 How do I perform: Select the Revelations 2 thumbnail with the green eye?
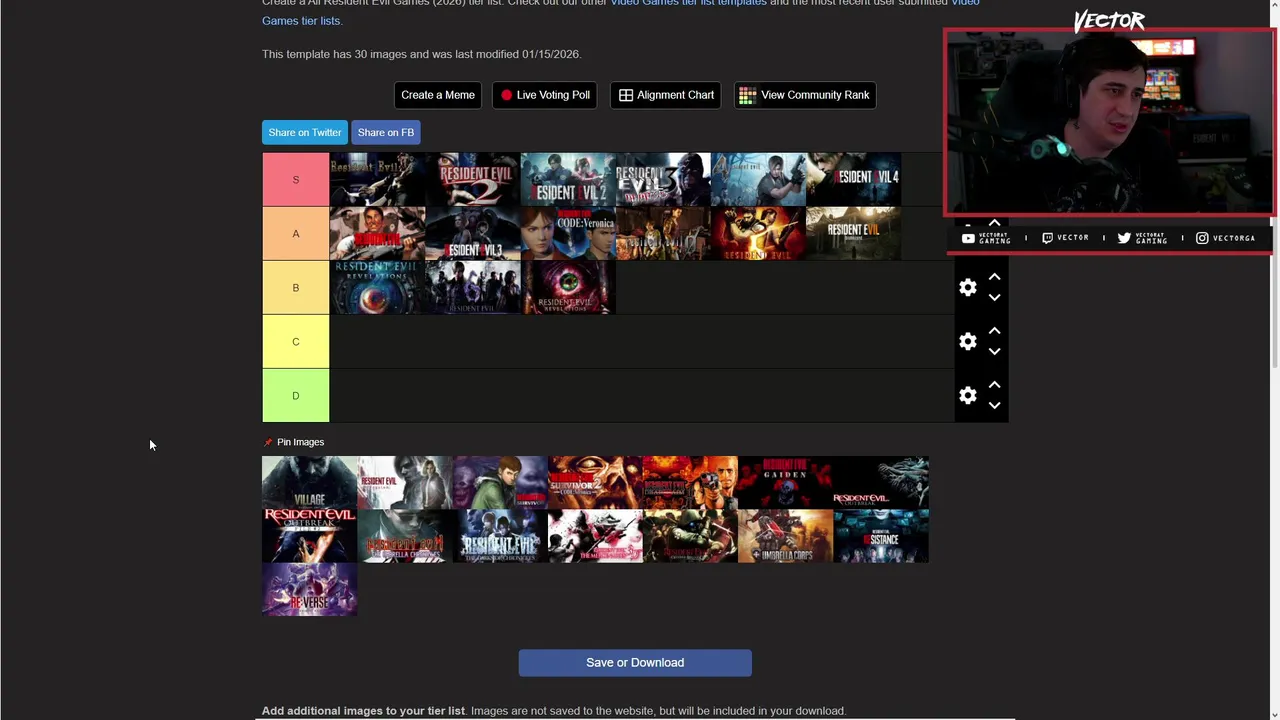point(568,287)
